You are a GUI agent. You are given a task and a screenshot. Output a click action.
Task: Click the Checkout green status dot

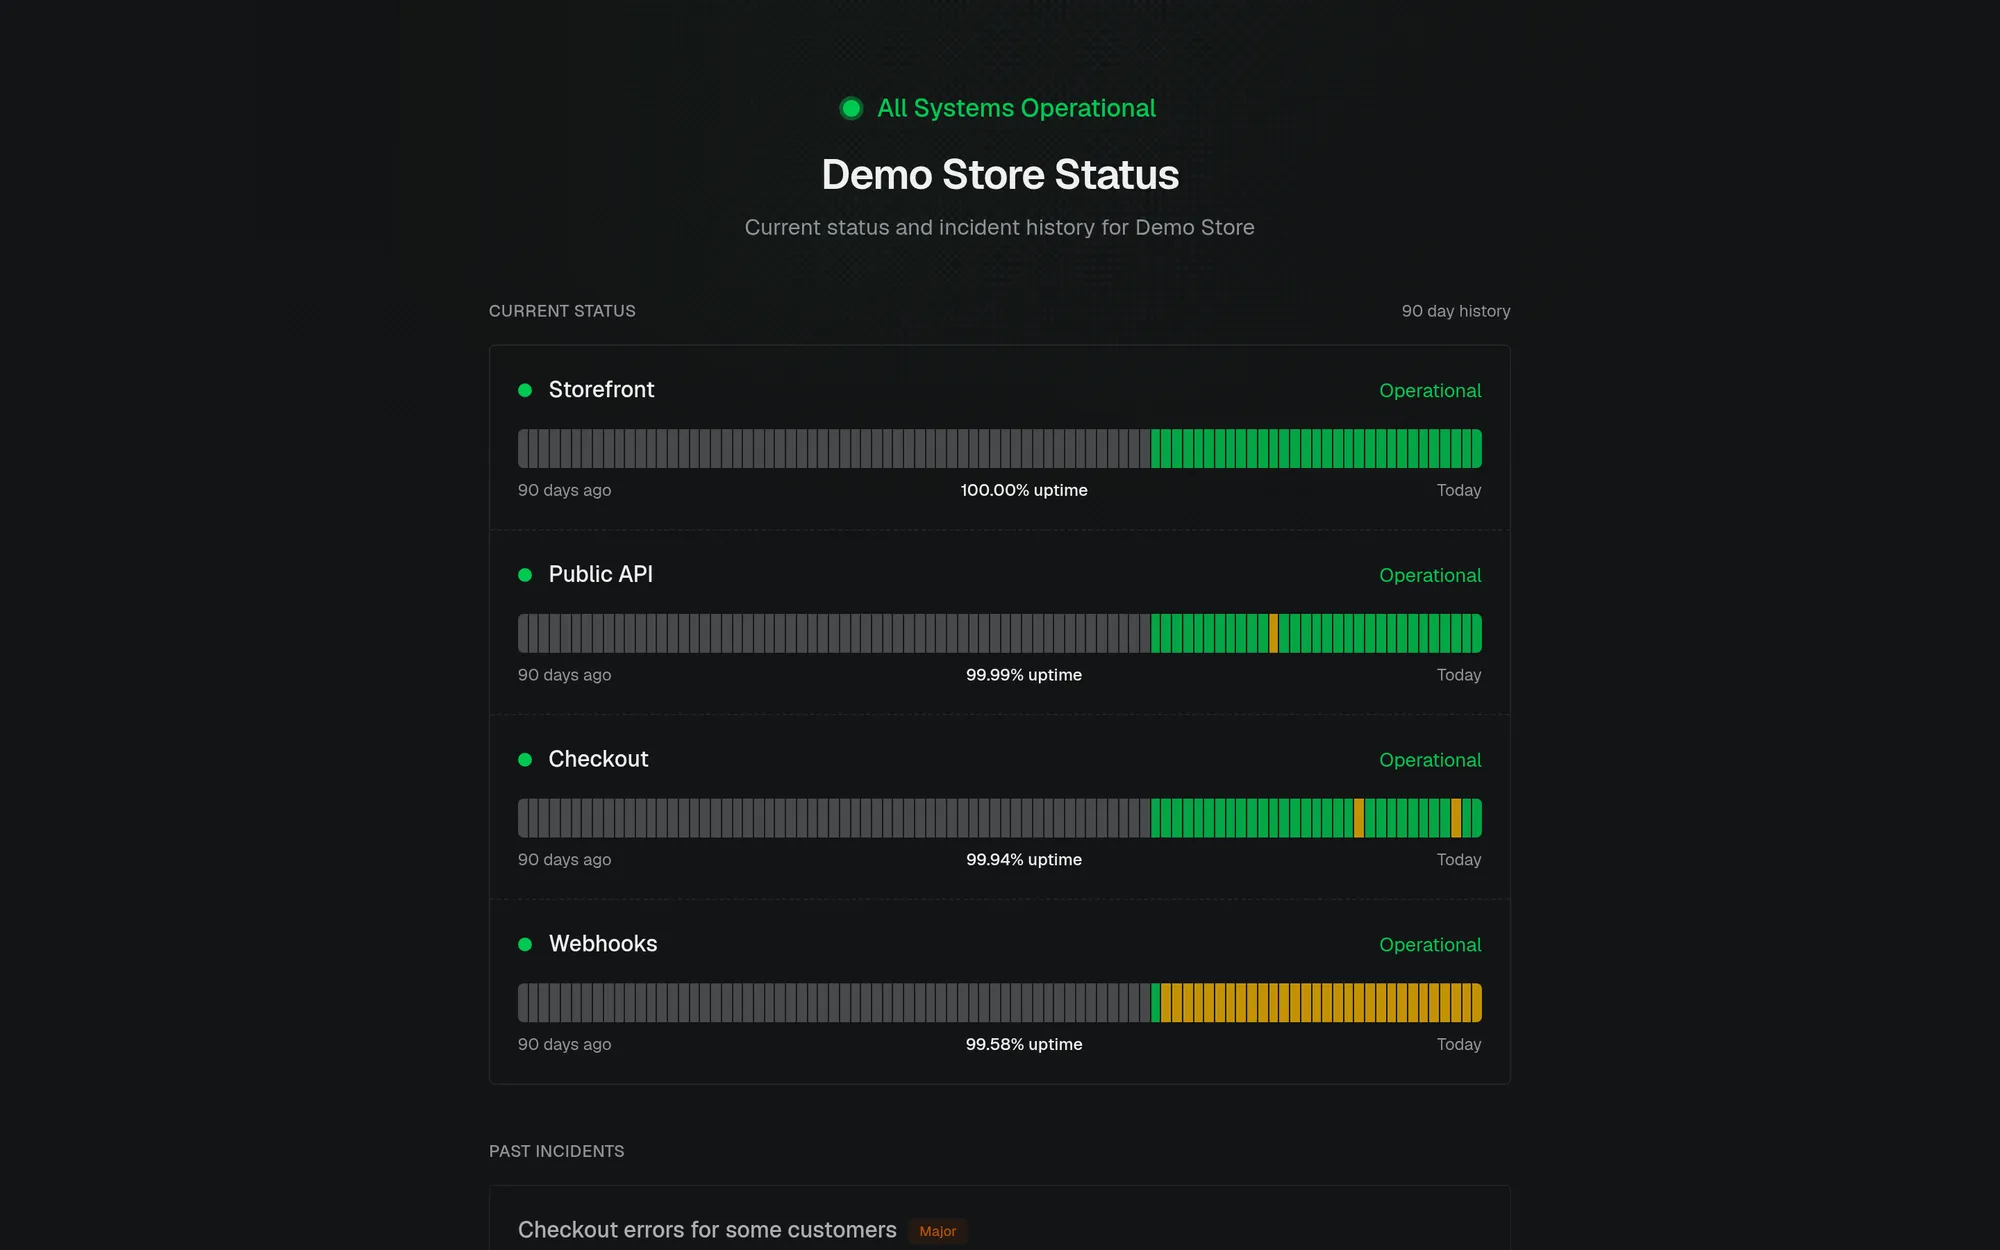(525, 760)
